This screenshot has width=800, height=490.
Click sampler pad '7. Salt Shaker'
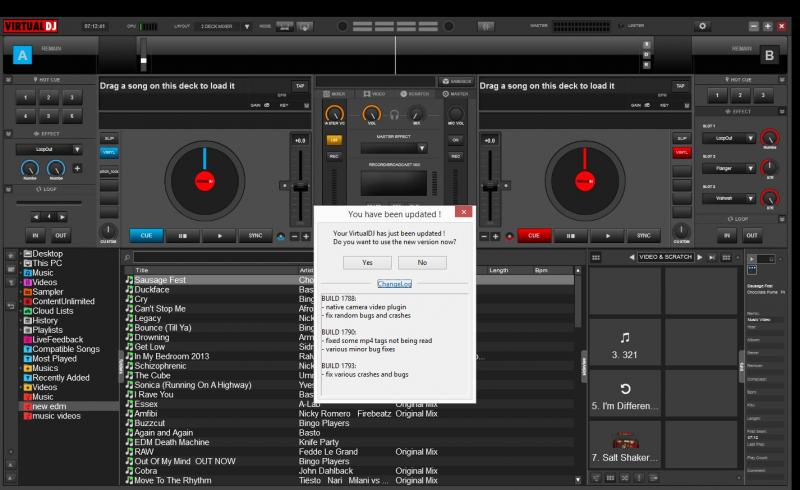tap(624, 444)
